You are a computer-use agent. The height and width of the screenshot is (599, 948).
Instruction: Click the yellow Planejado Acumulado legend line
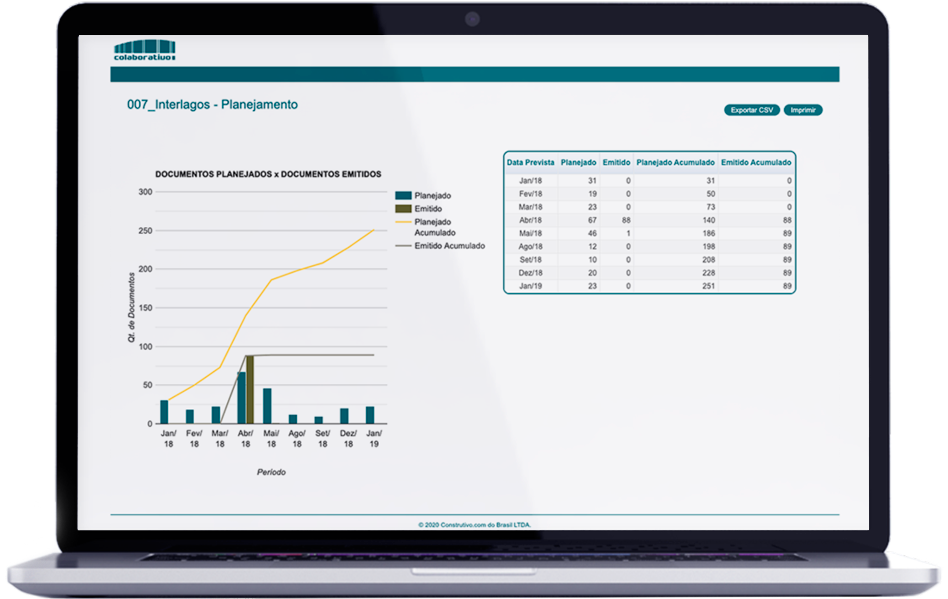(x=403, y=221)
